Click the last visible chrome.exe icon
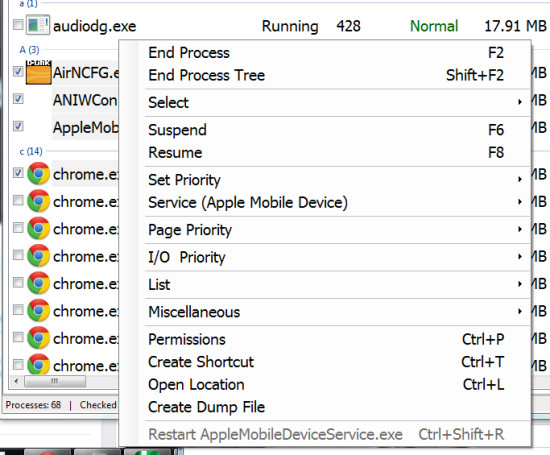 (39, 364)
